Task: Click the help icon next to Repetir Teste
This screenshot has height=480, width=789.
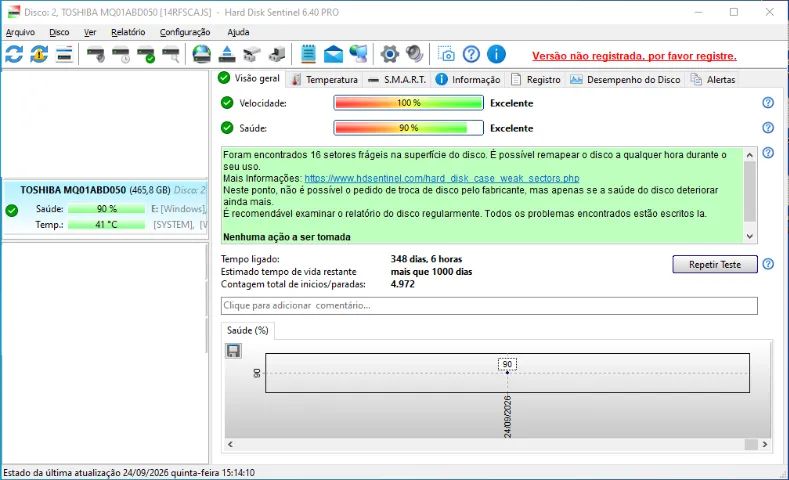Action: [768, 264]
